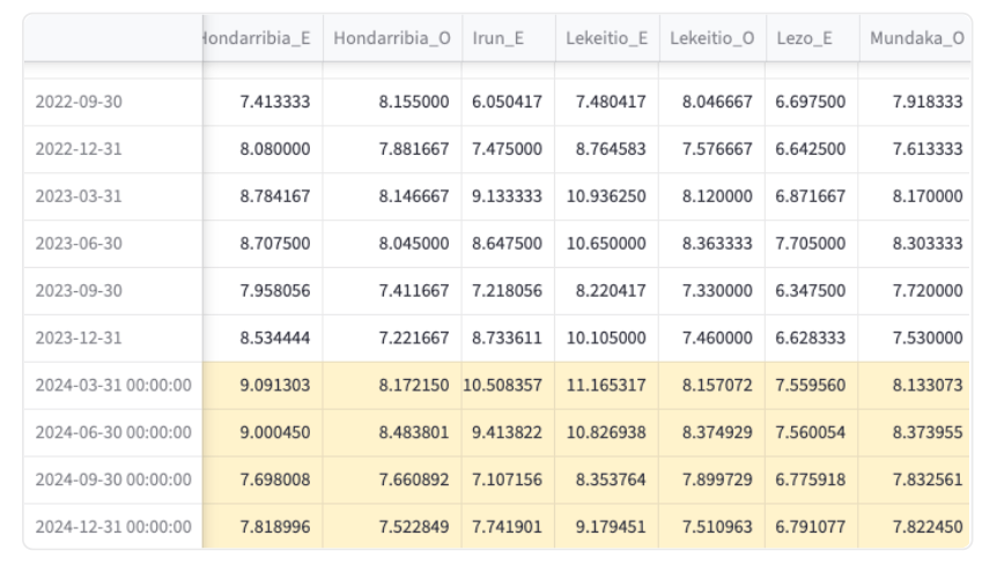
Task: Select row index 2024-06-30 00:00:00
Action: 113,432
